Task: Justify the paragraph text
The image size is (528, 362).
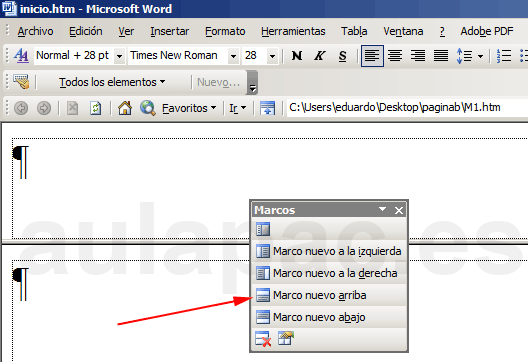Action: 441,56
